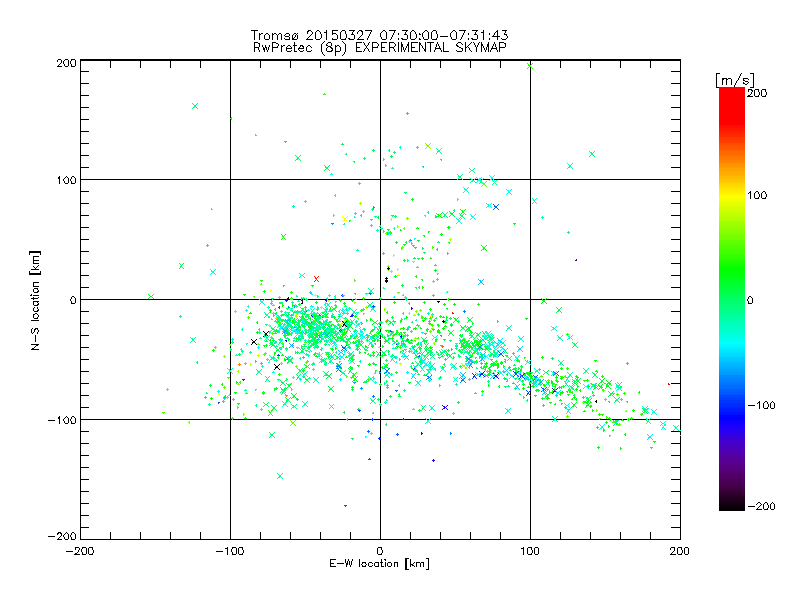The width and height of the screenshot is (800, 600).
Task: Click the red X marker near the zero line
Action: tap(316, 279)
